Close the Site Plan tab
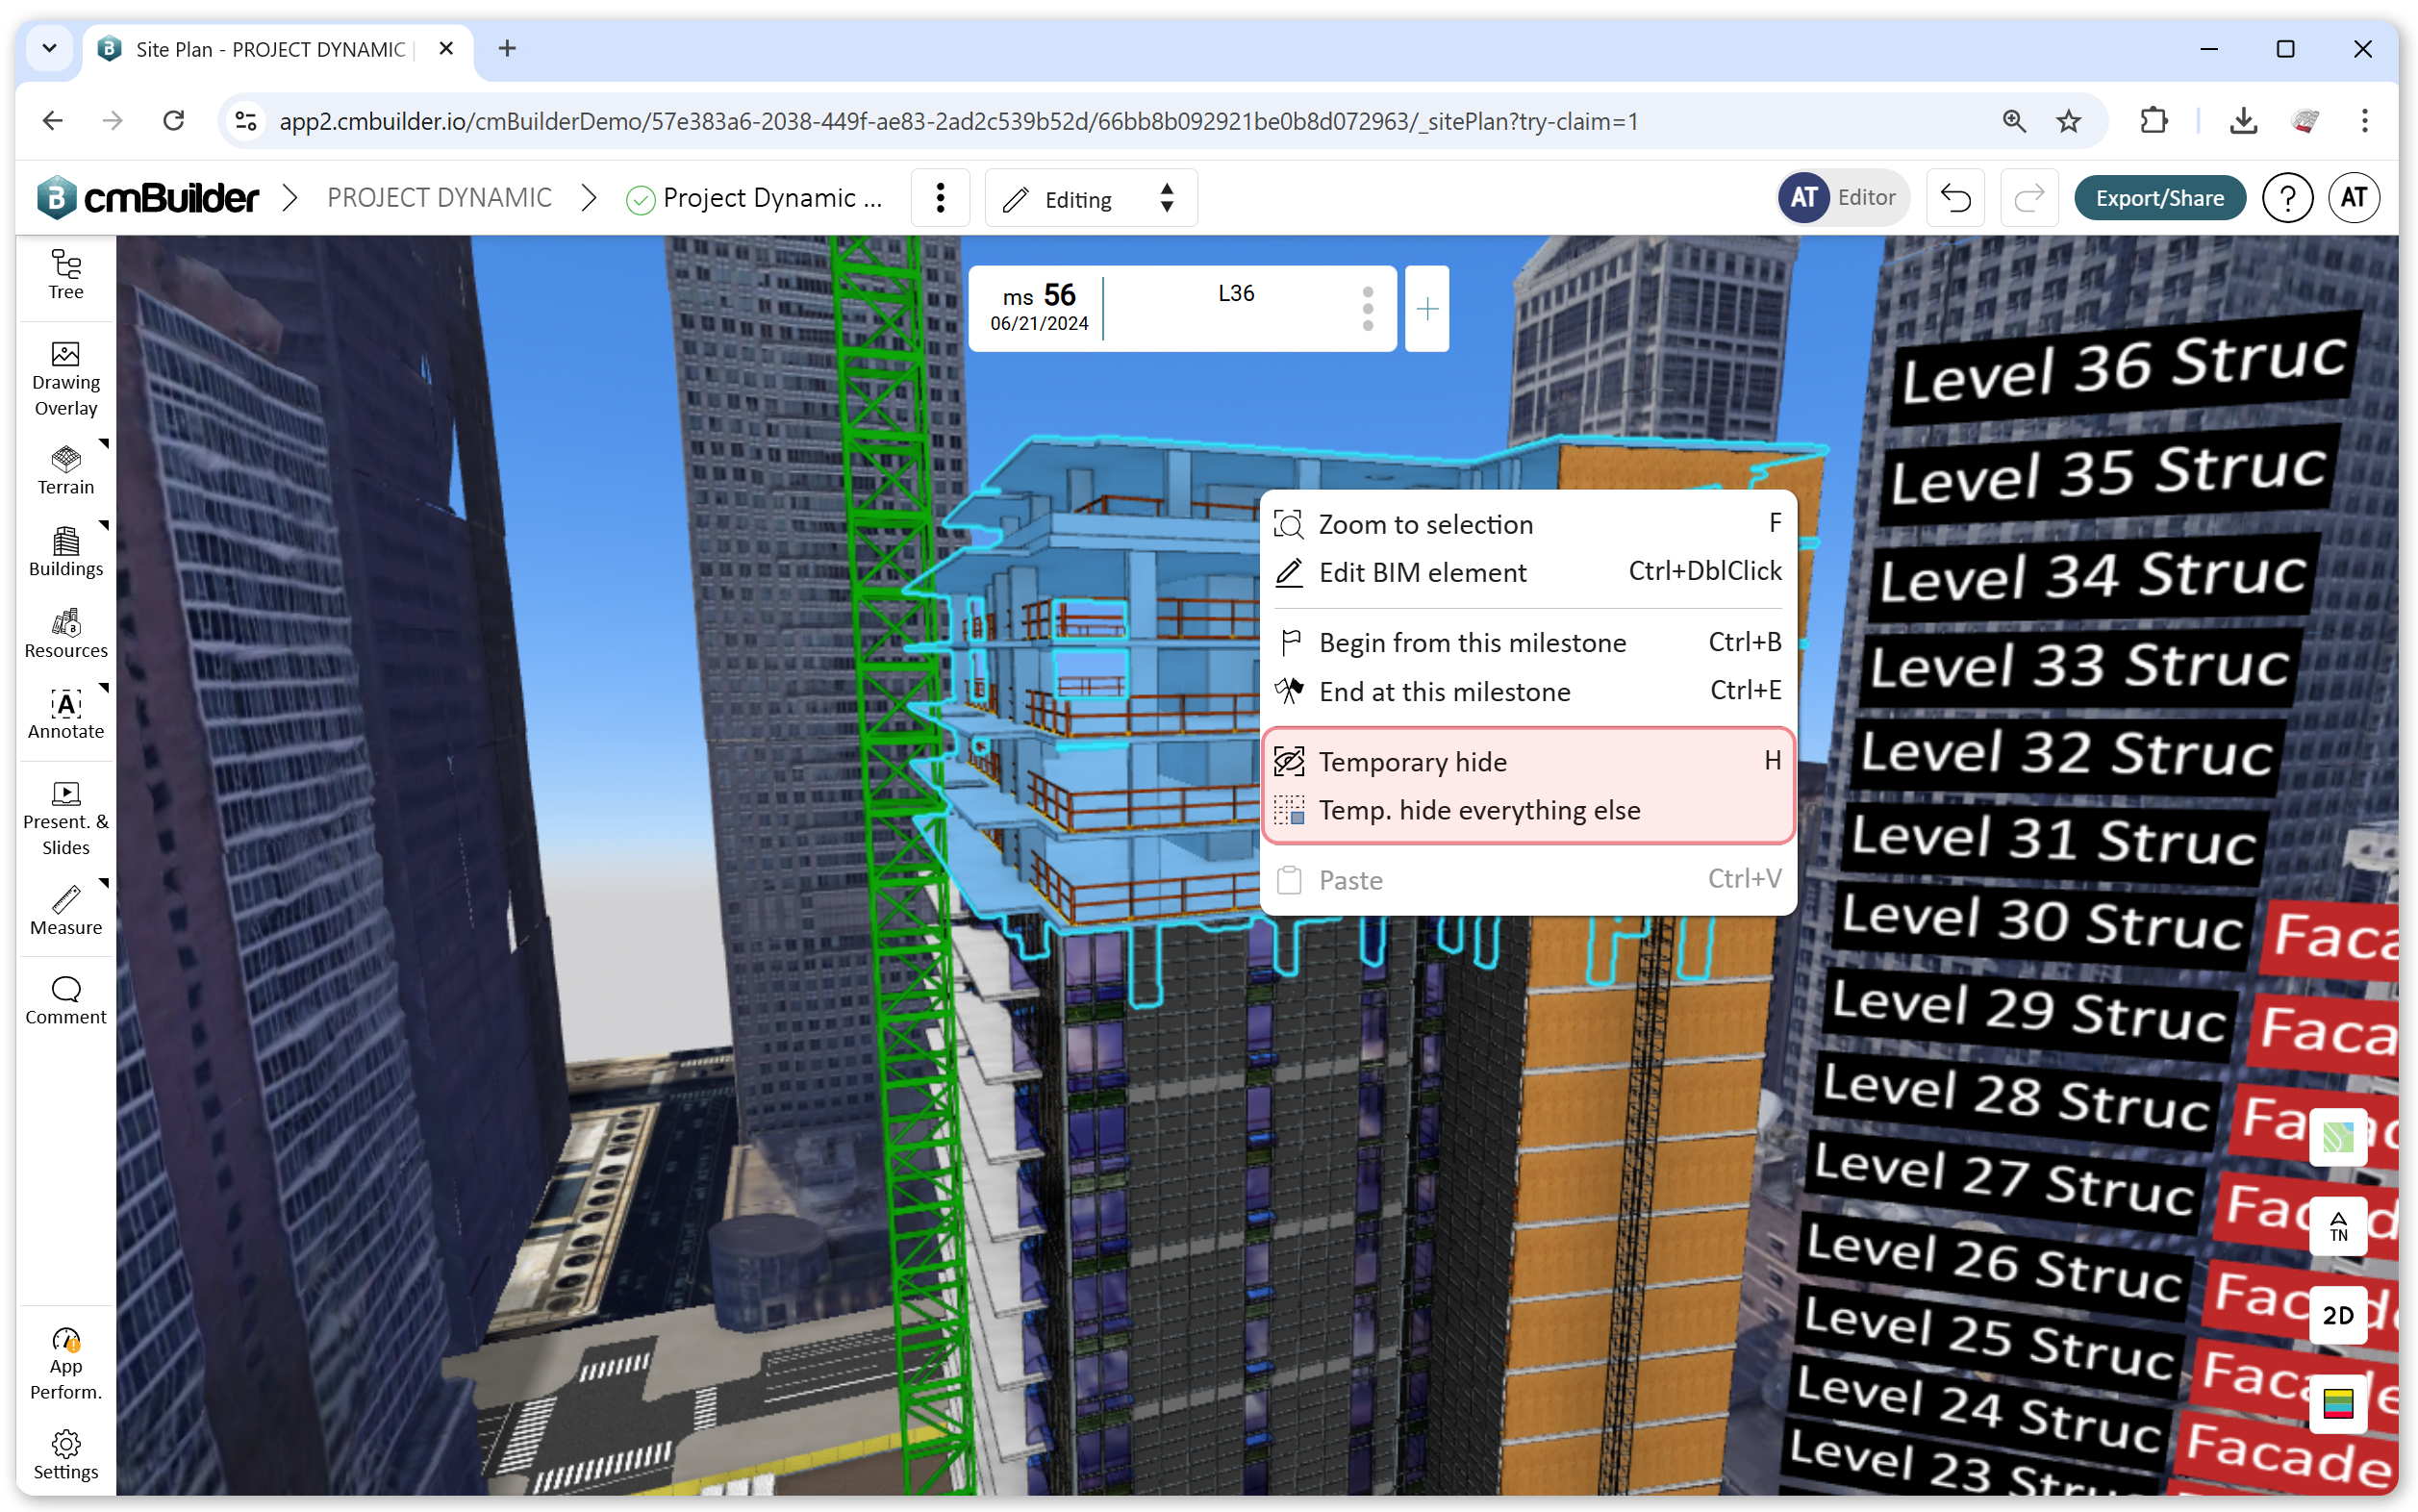 pos(446,48)
